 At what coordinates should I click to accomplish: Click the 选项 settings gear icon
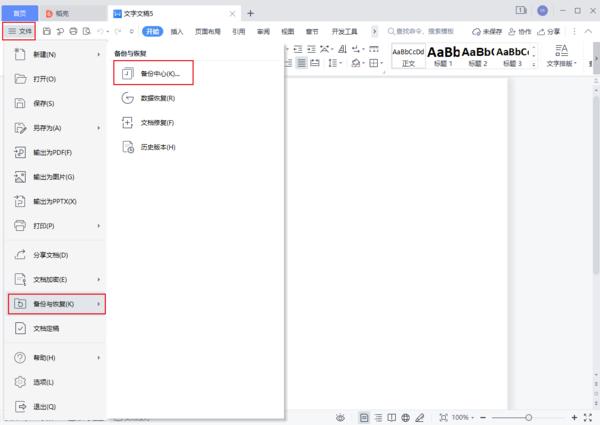pyautogui.click(x=22, y=382)
